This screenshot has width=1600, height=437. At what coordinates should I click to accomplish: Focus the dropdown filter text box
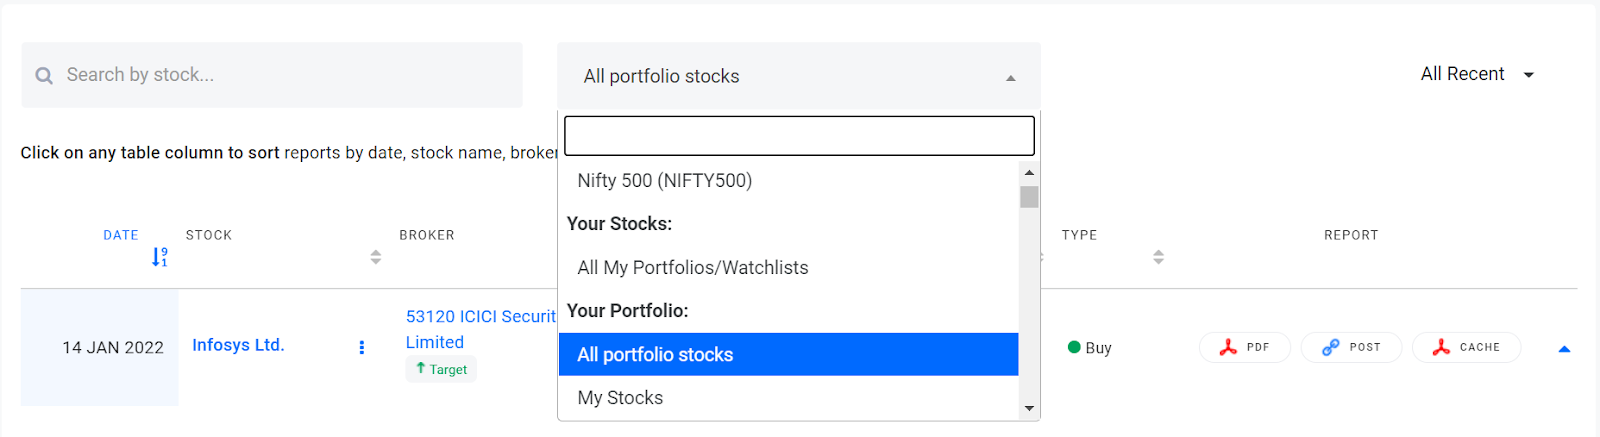pos(799,136)
